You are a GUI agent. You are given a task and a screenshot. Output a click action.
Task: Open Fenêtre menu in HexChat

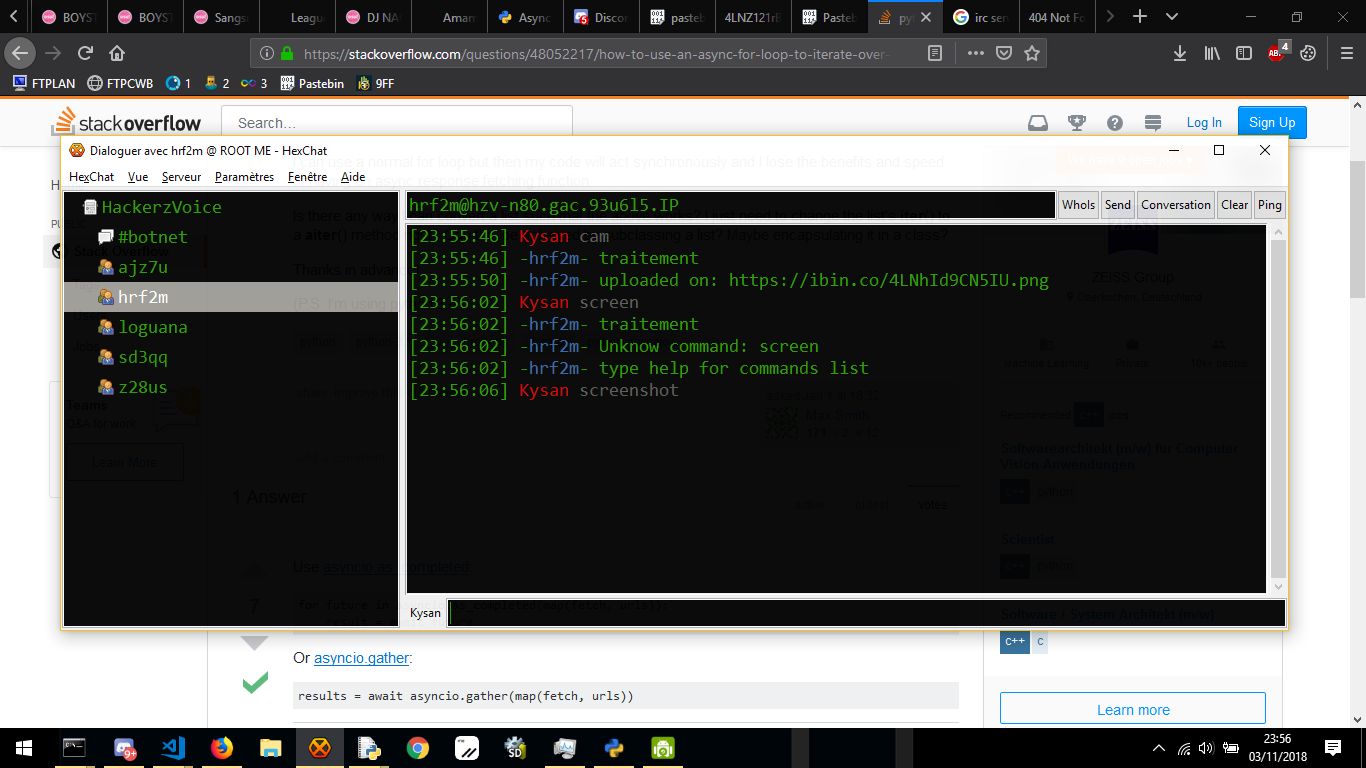coord(307,177)
